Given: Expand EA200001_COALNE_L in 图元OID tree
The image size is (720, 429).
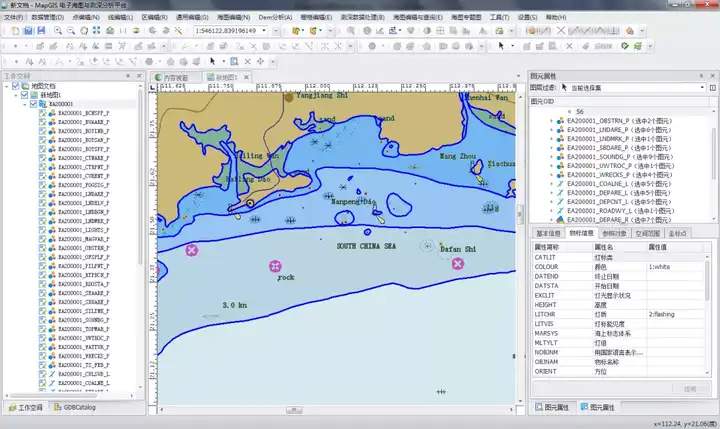Looking at the screenshot, I should click(x=551, y=184).
